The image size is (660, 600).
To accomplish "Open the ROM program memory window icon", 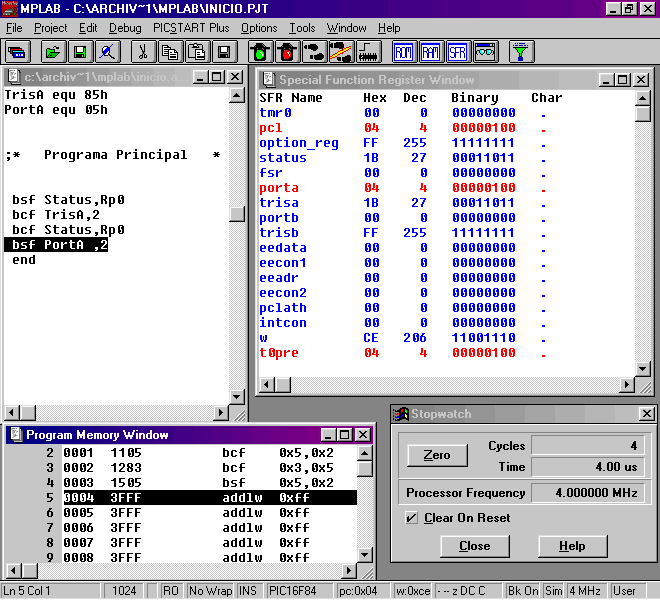I will (404, 51).
